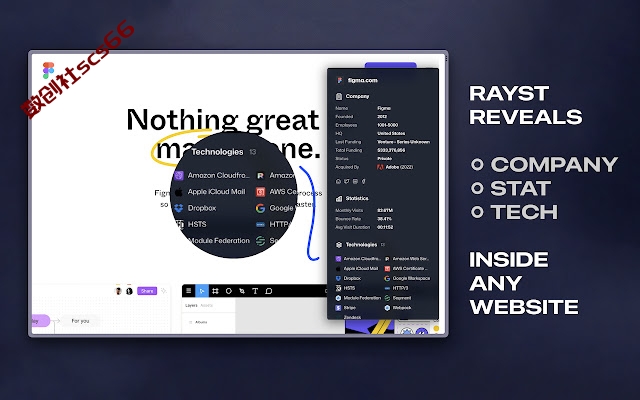Click AWS Certificate entry in panel

tap(407, 269)
